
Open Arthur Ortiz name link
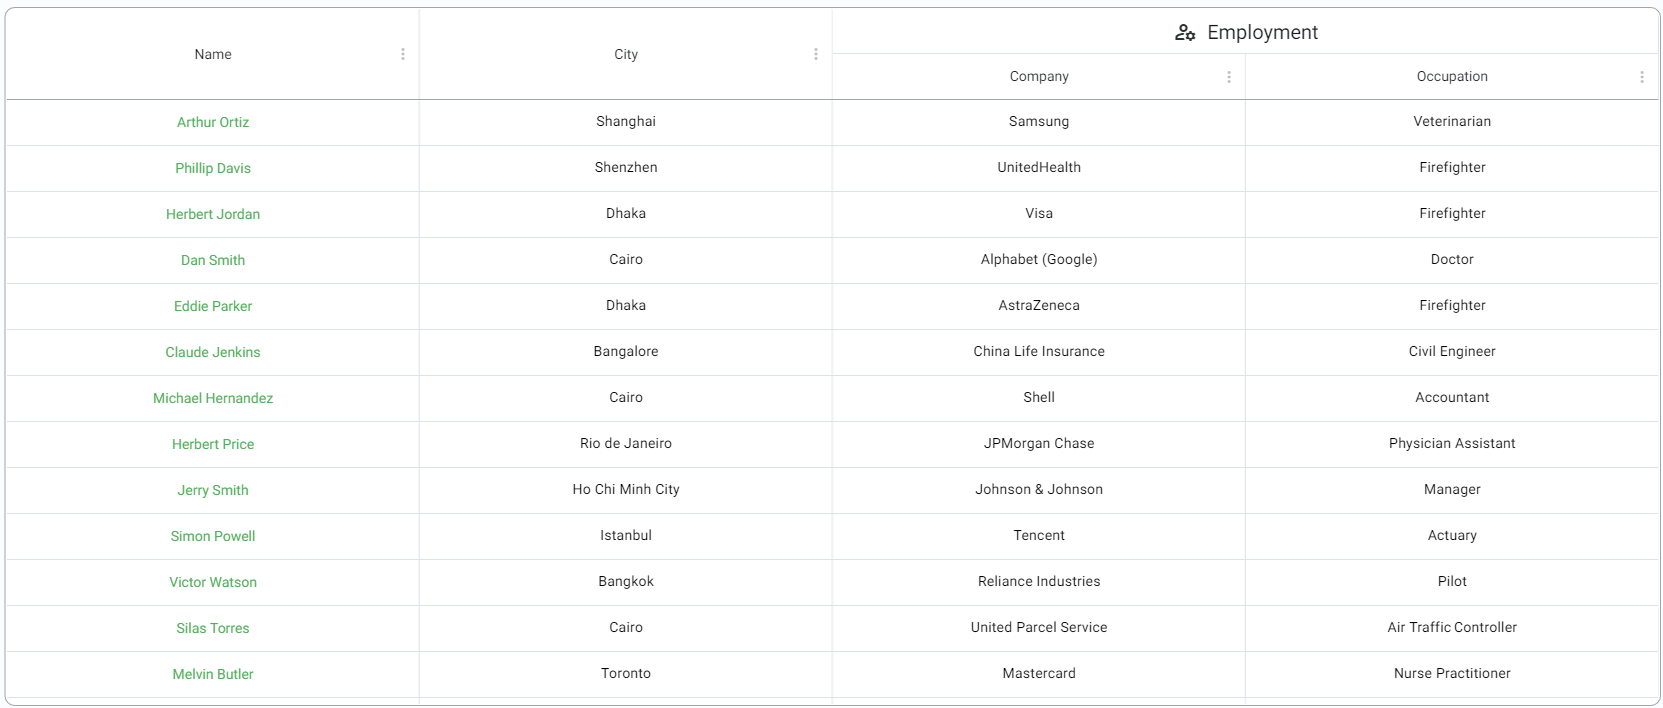point(213,122)
